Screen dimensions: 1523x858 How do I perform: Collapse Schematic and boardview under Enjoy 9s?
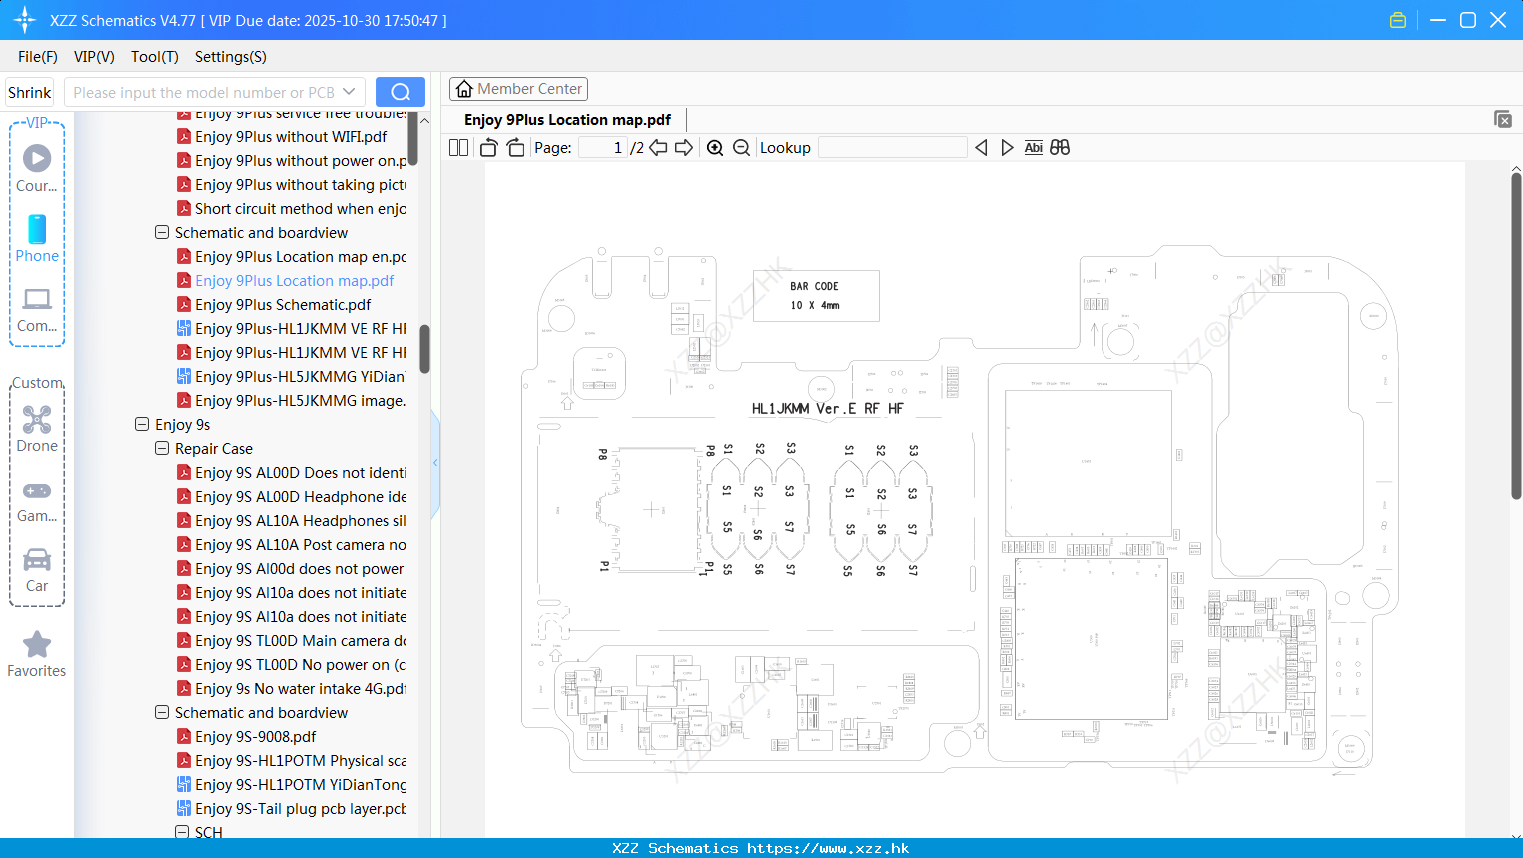tap(162, 712)
